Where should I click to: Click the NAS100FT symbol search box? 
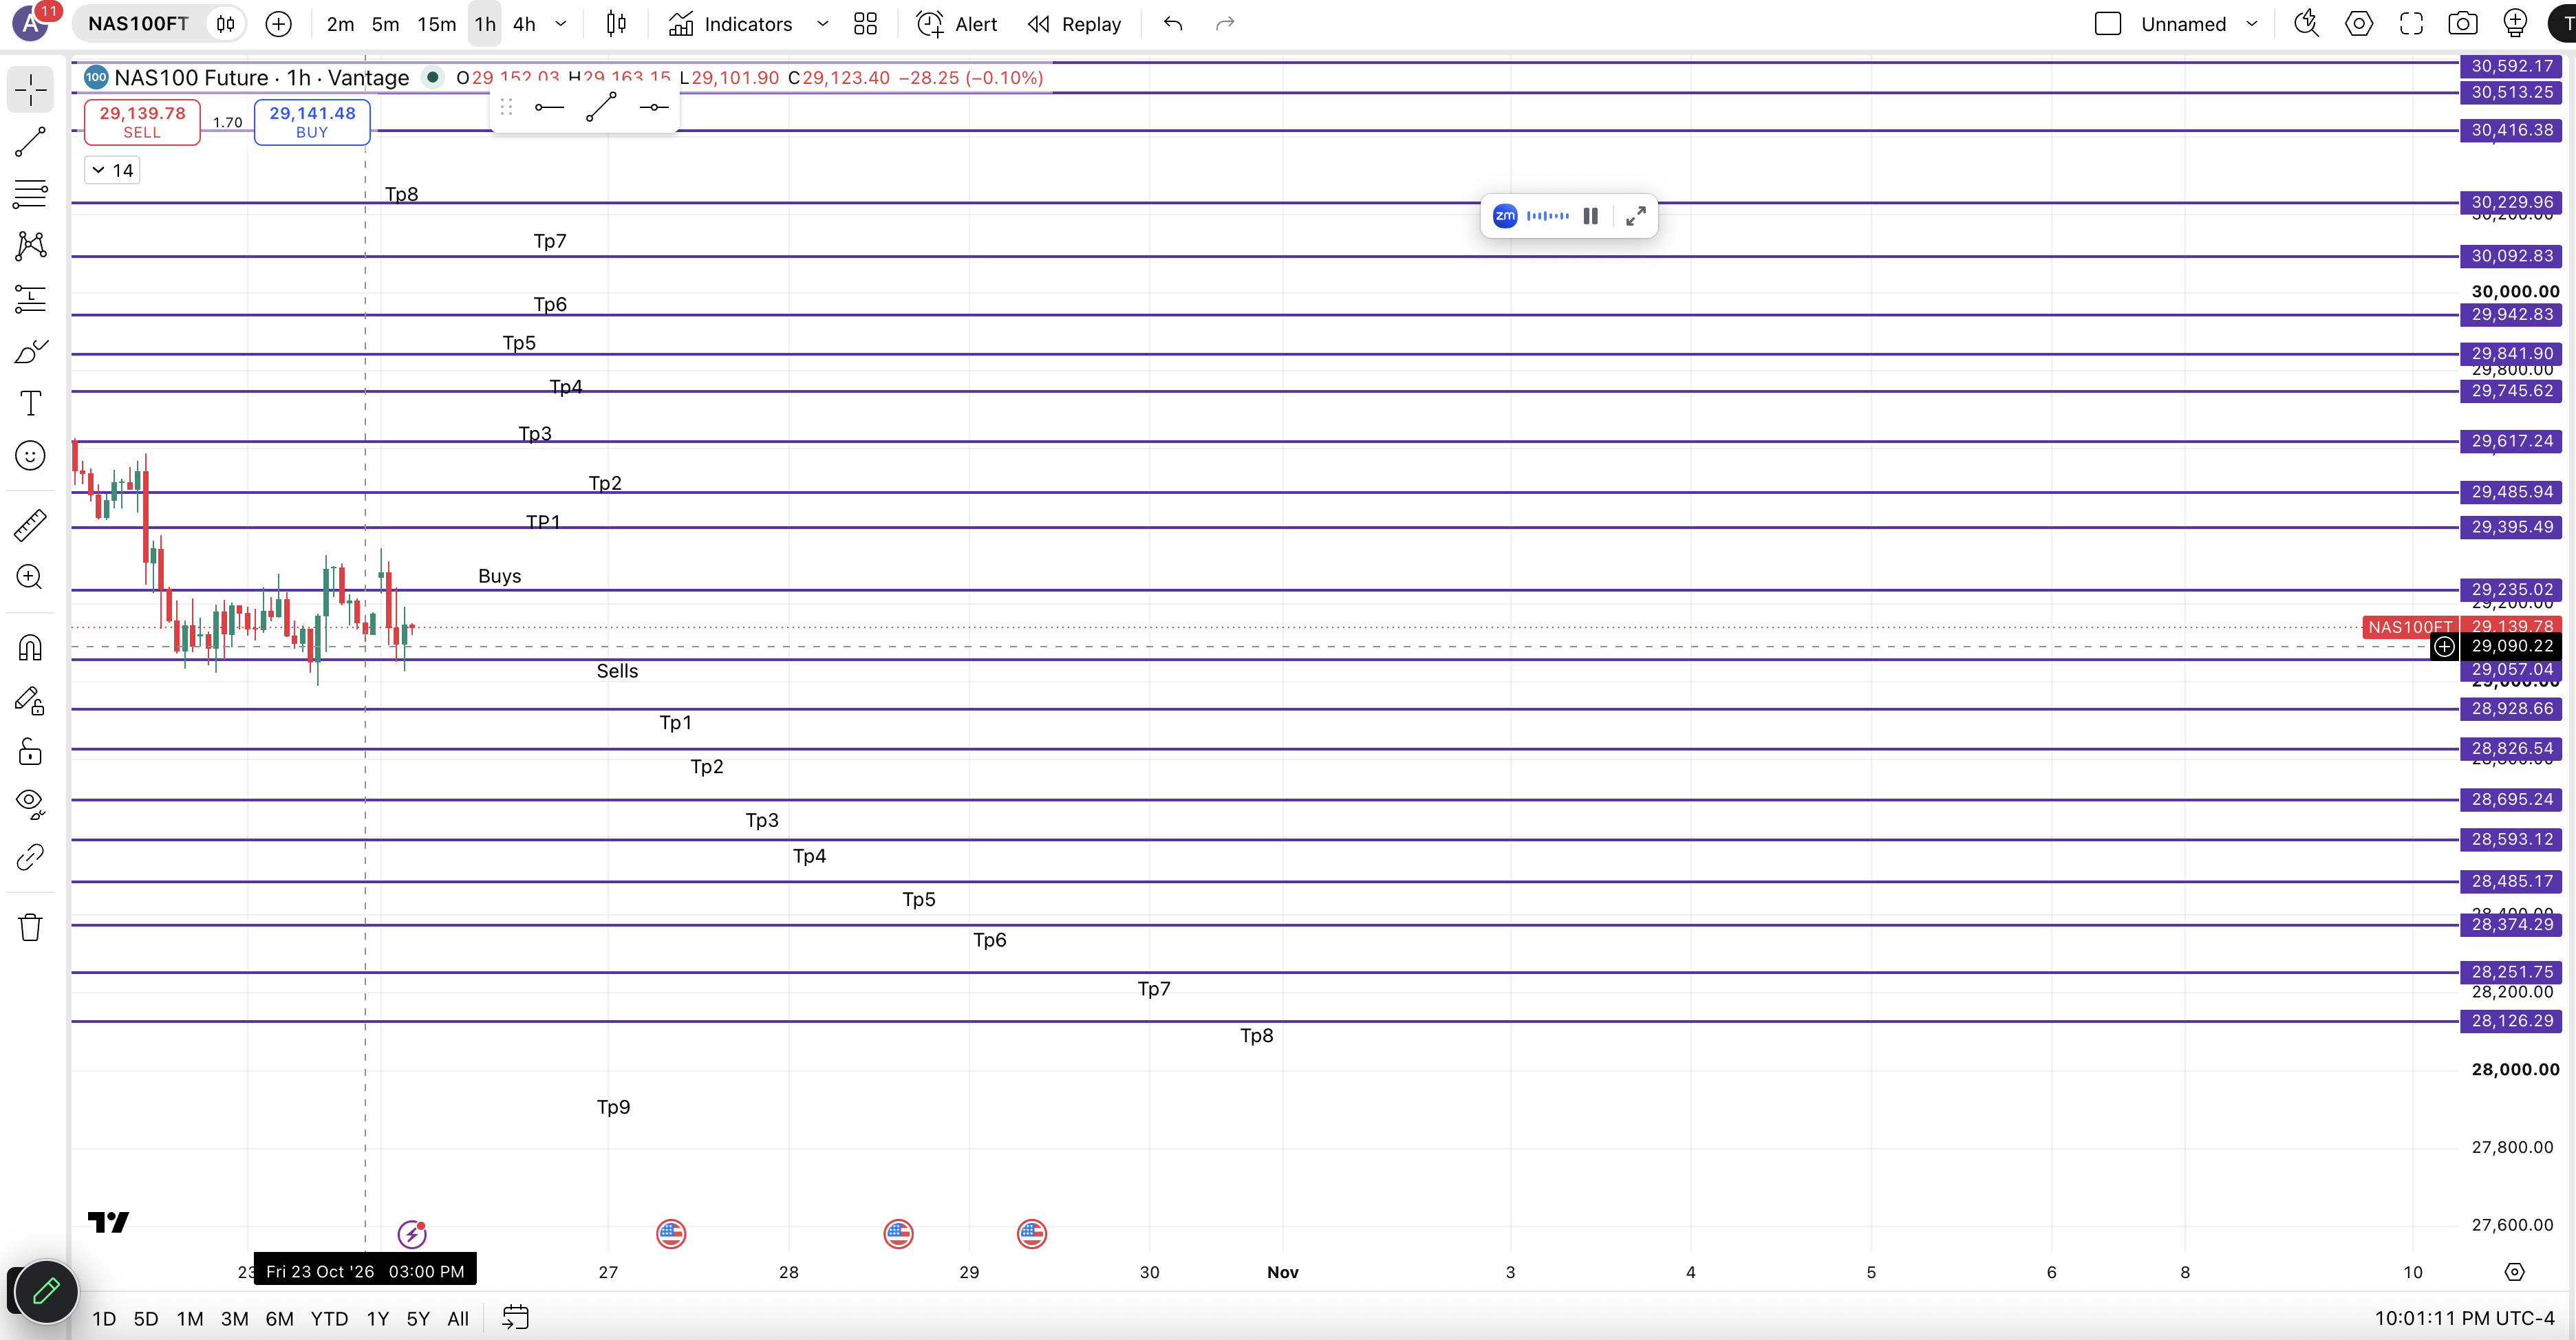(138, 24)
